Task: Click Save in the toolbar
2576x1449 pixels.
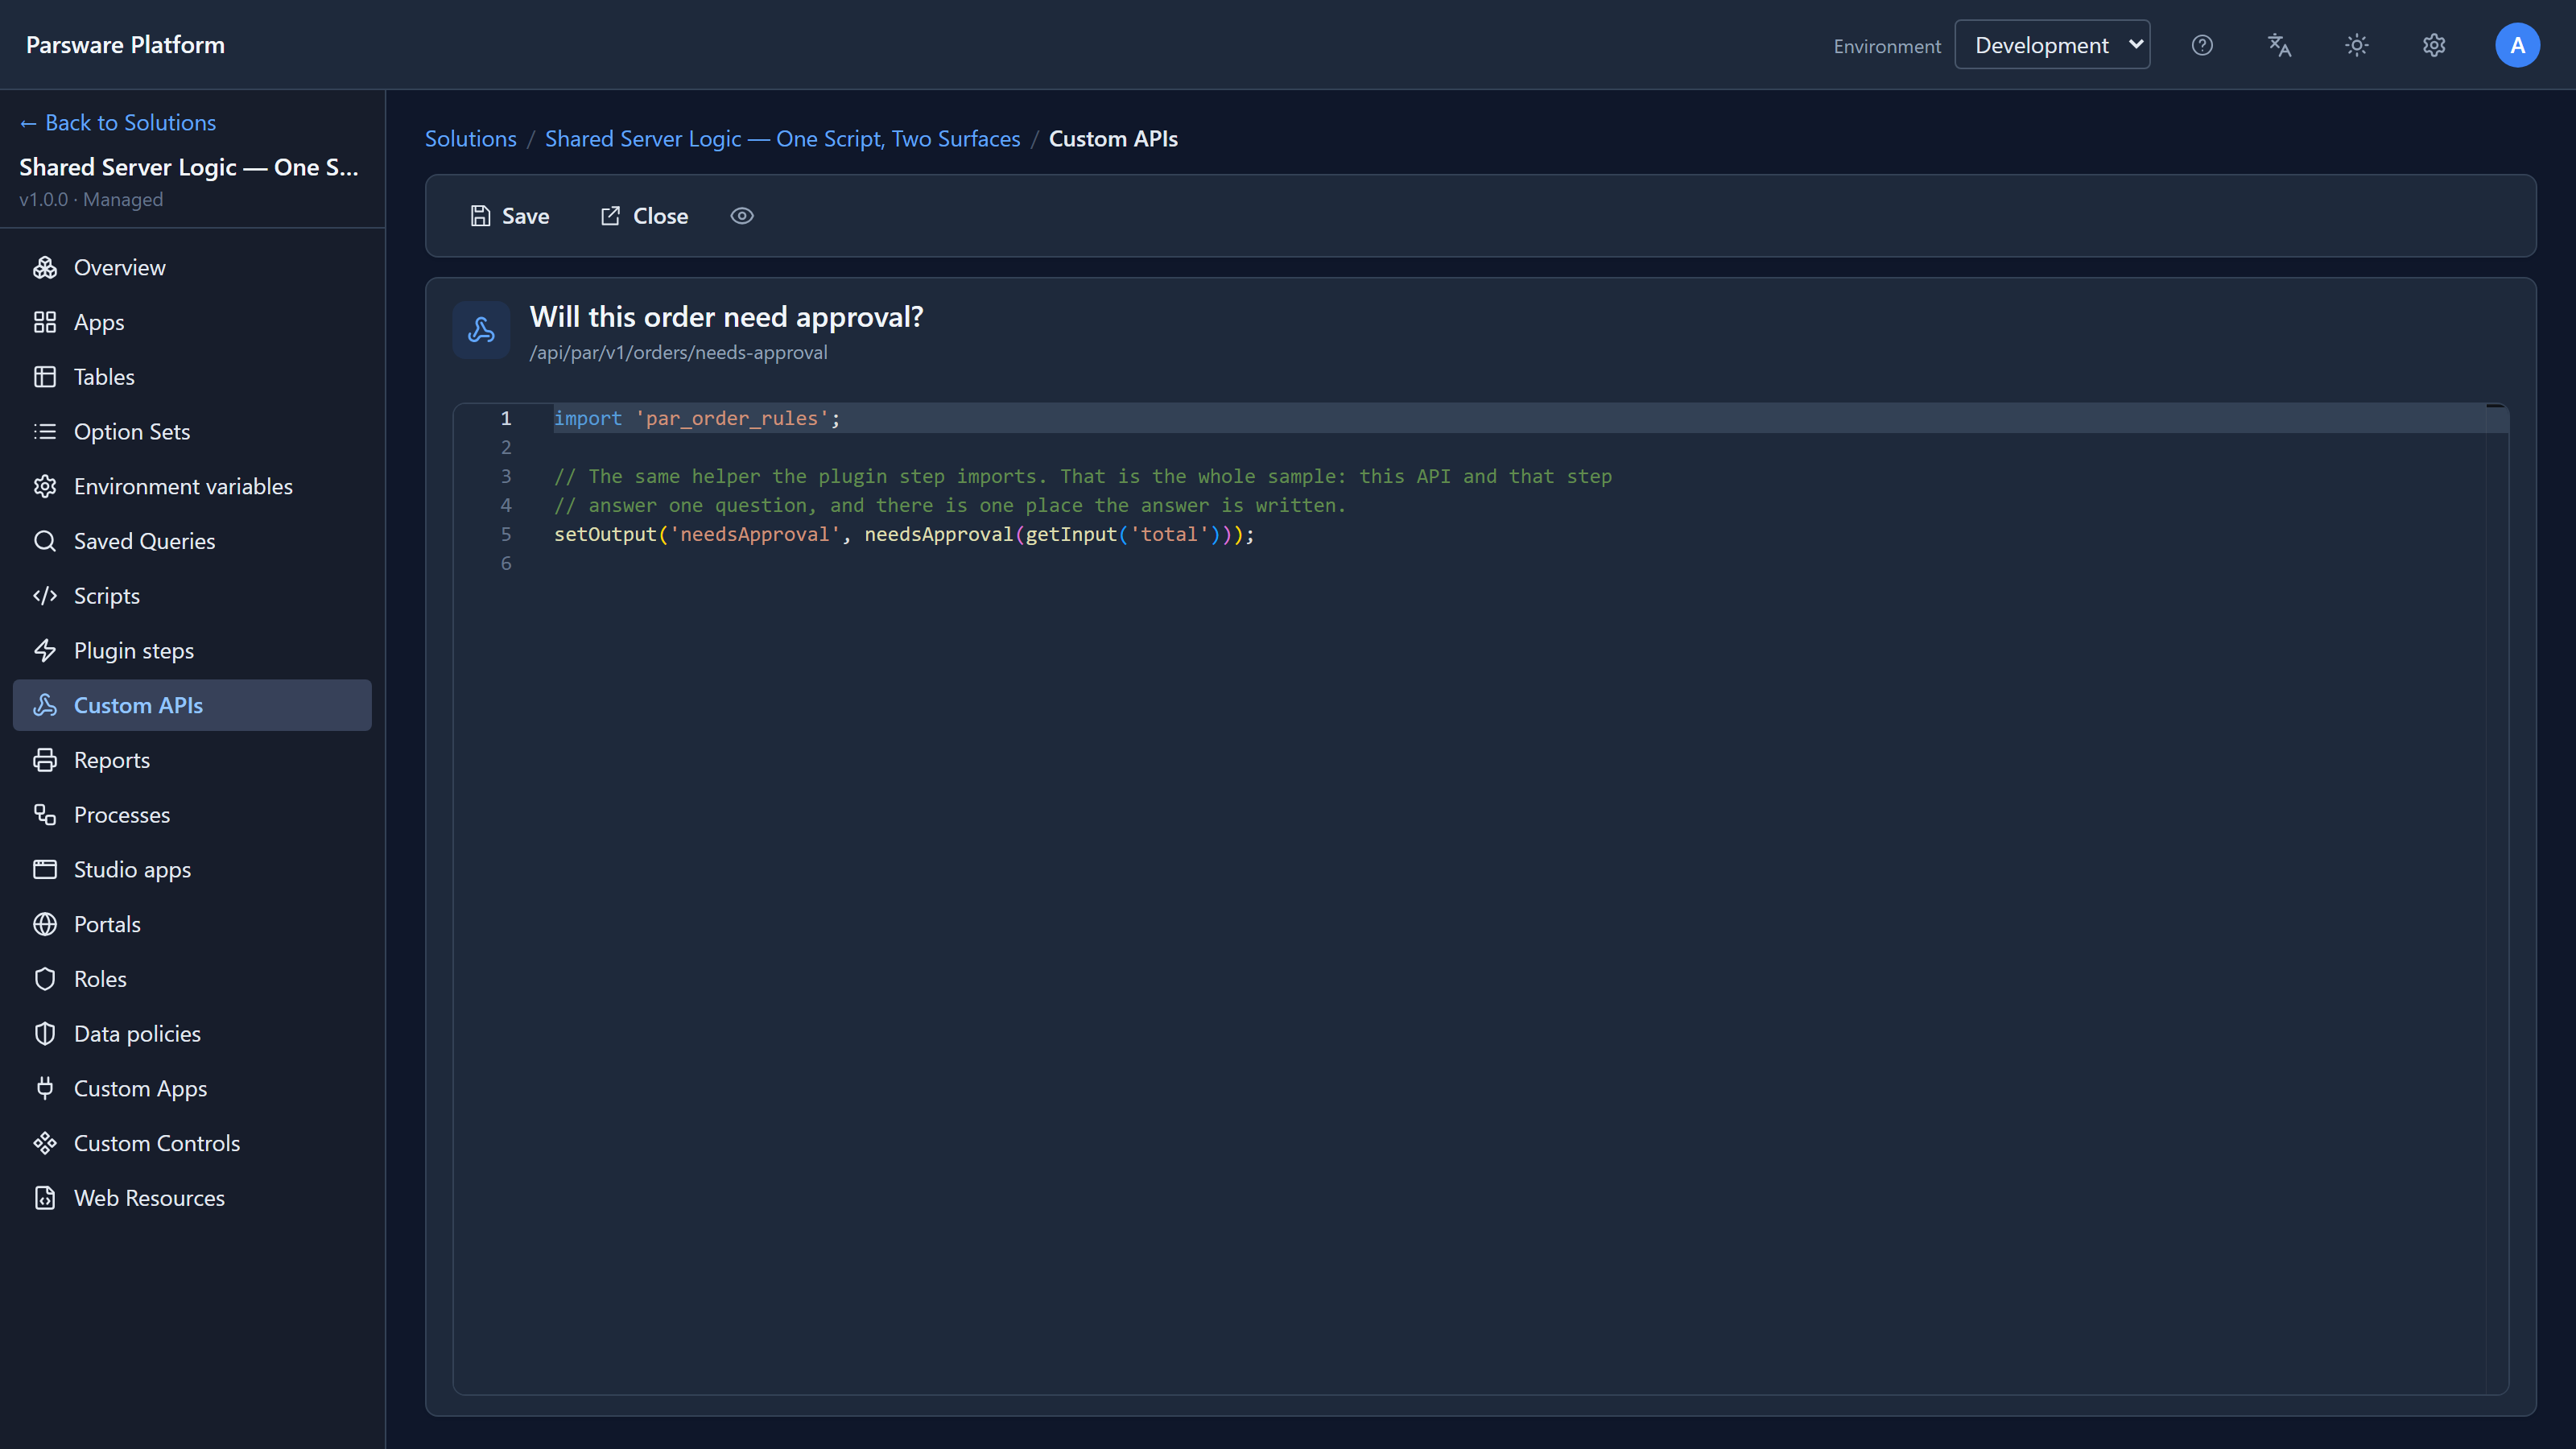Action: point(510,216)
